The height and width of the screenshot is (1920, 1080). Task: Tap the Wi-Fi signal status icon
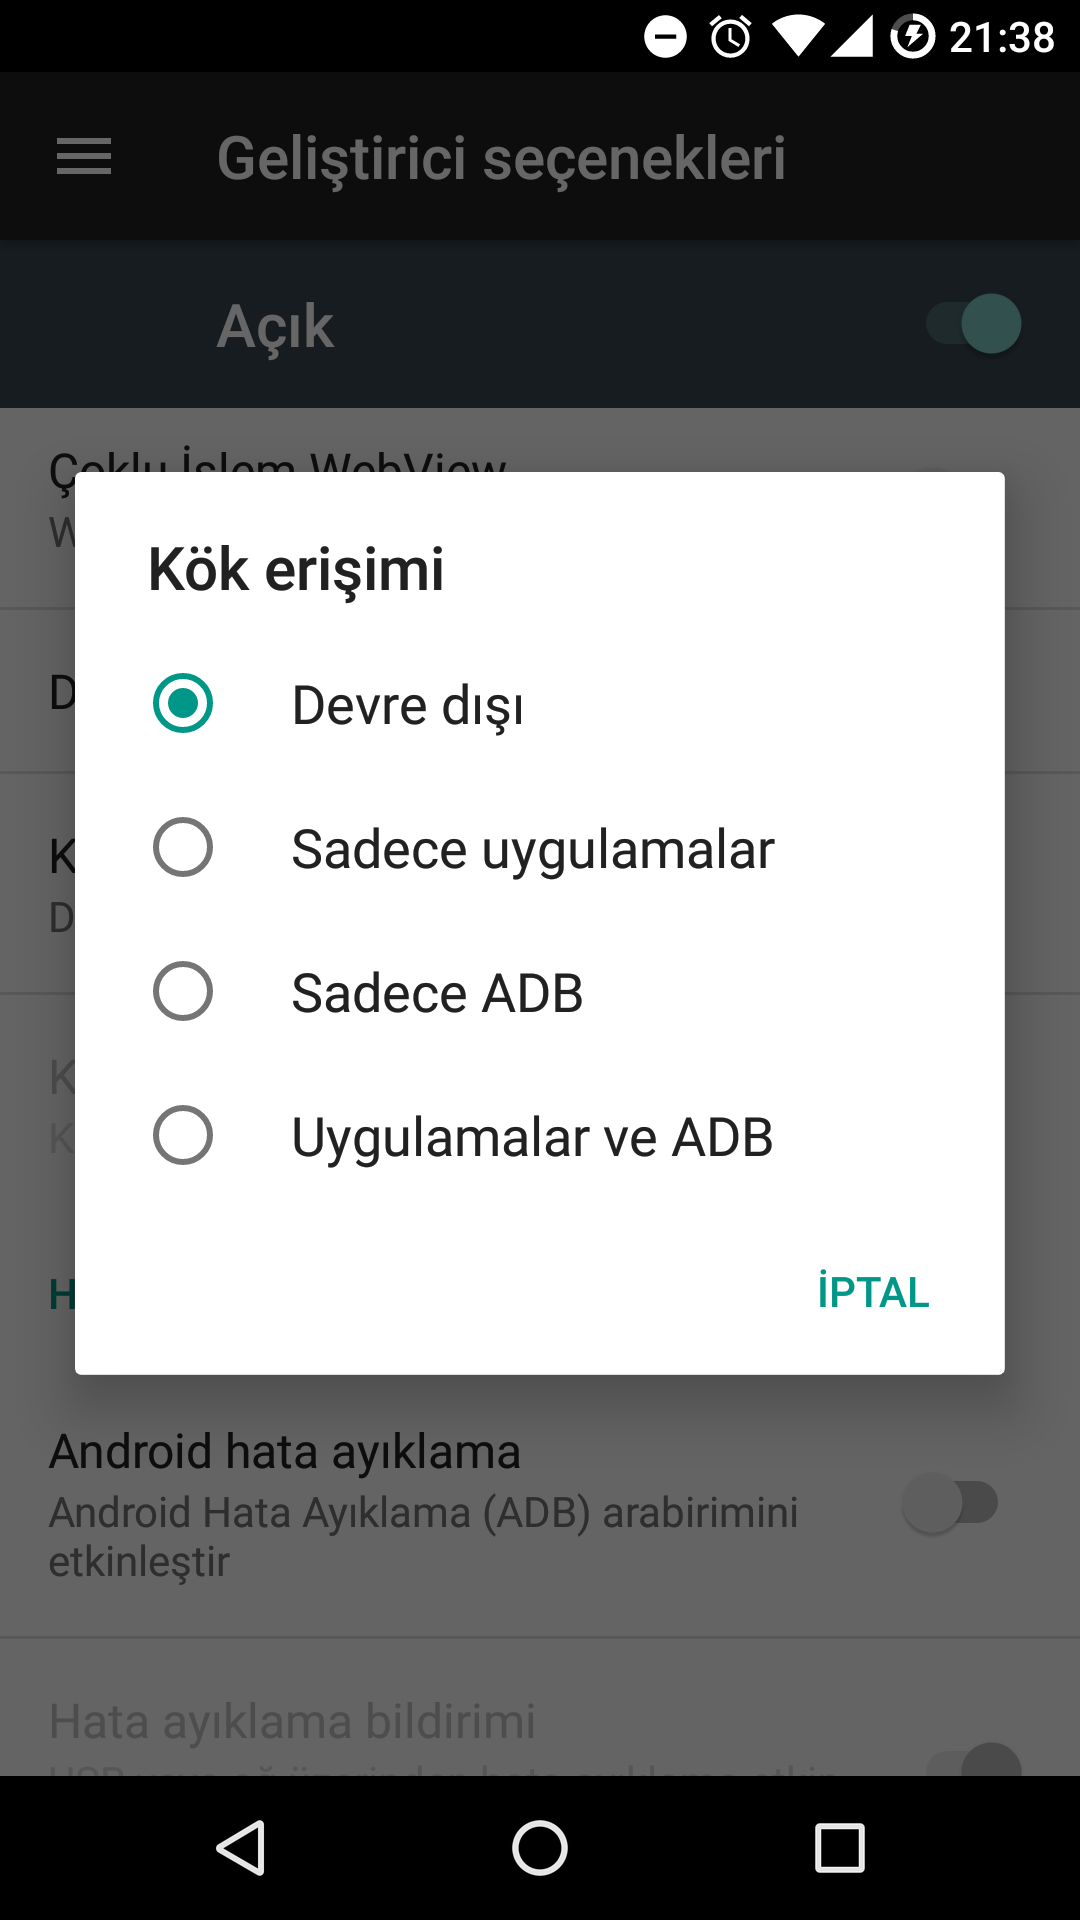pos(798,37)
